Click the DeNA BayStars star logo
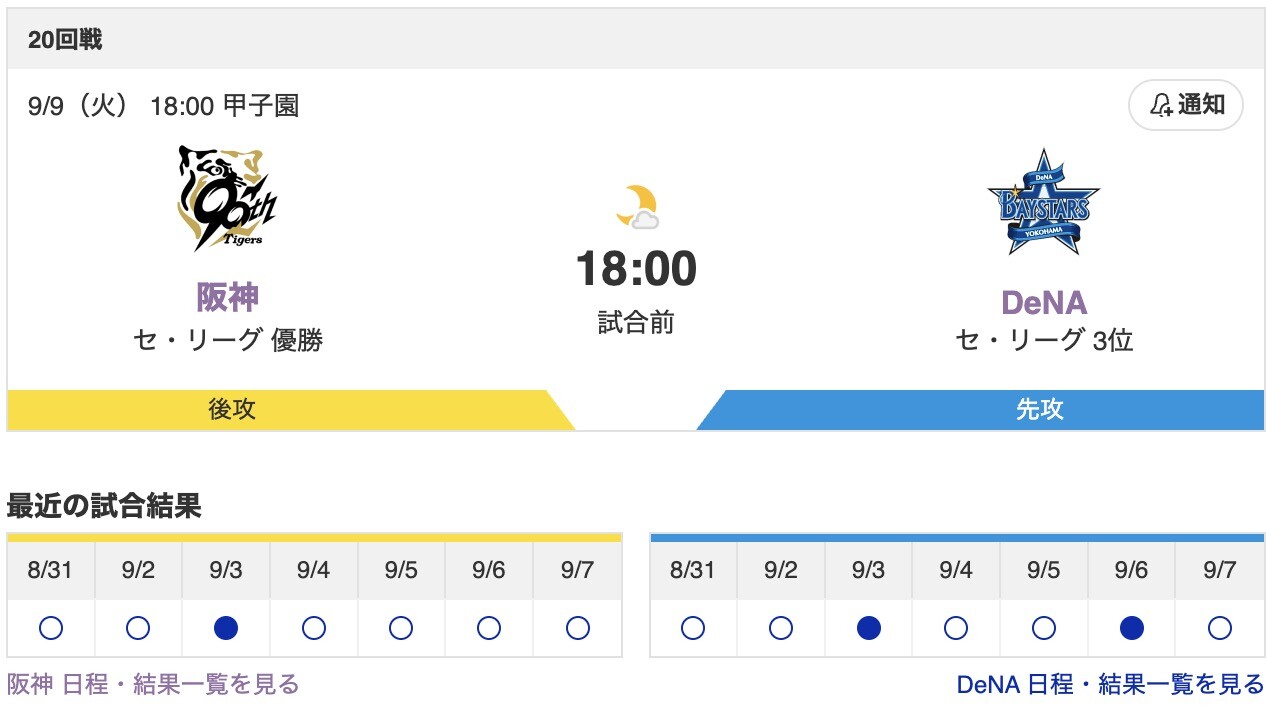The width and height of the screenshot is (1266, 718). [1043, 202]
